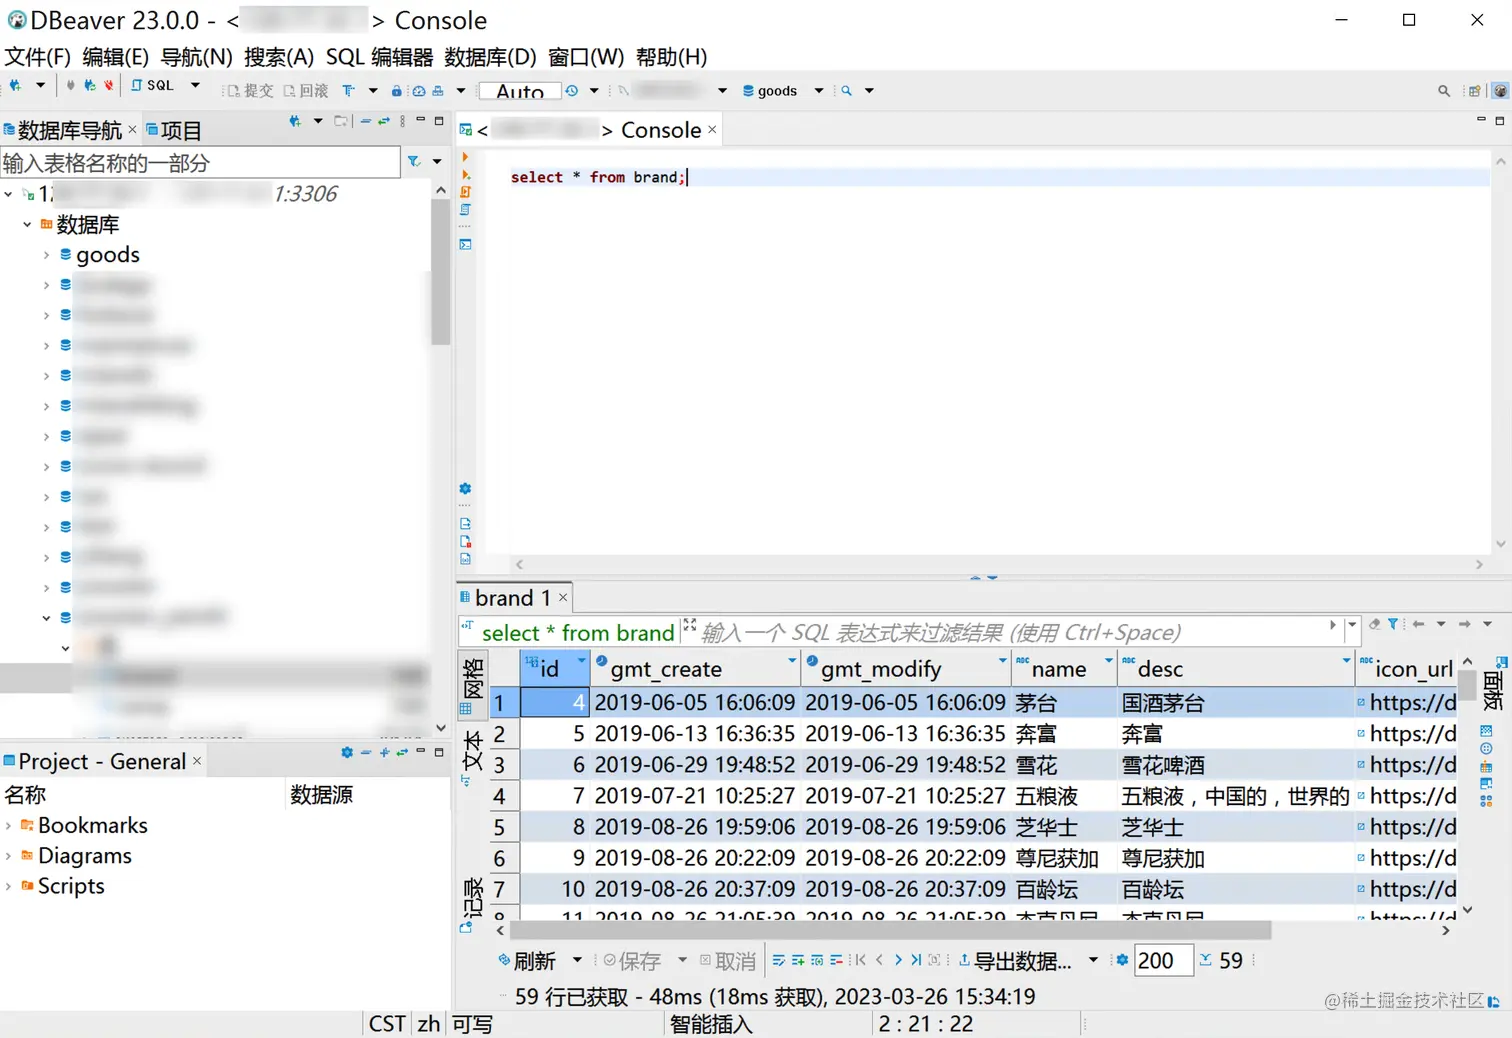Open the SQL editor toolbar button

[152, 86]
